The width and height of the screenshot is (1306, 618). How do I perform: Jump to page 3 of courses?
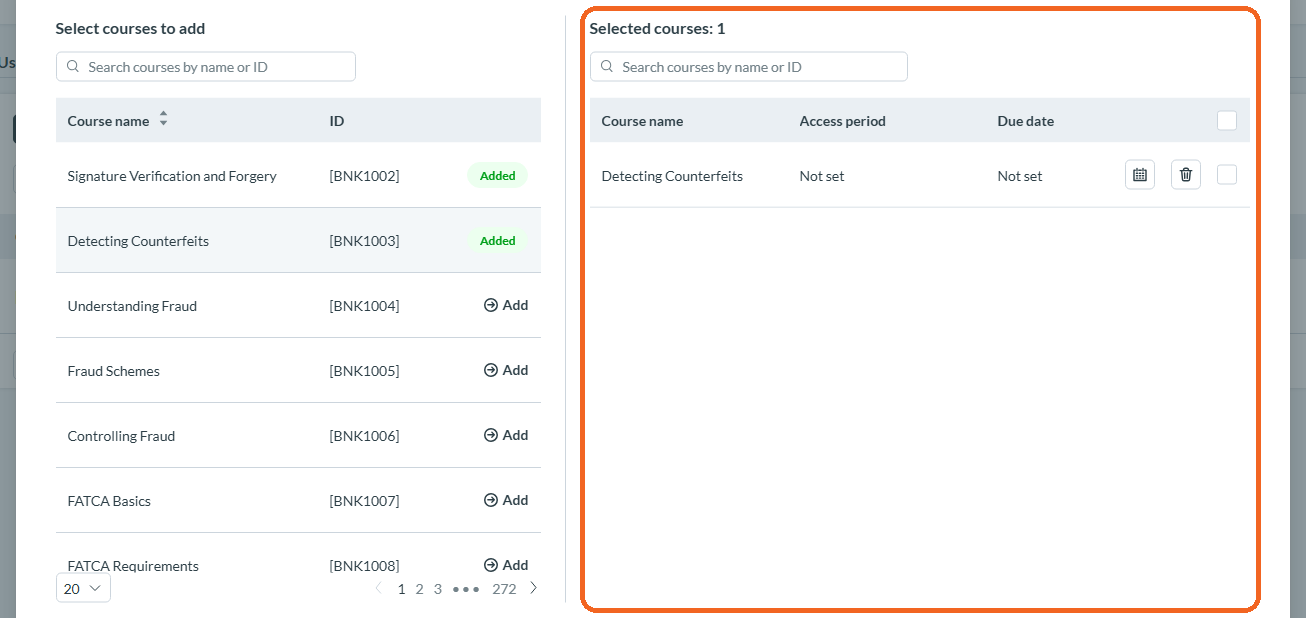click(x=438, y=589)
